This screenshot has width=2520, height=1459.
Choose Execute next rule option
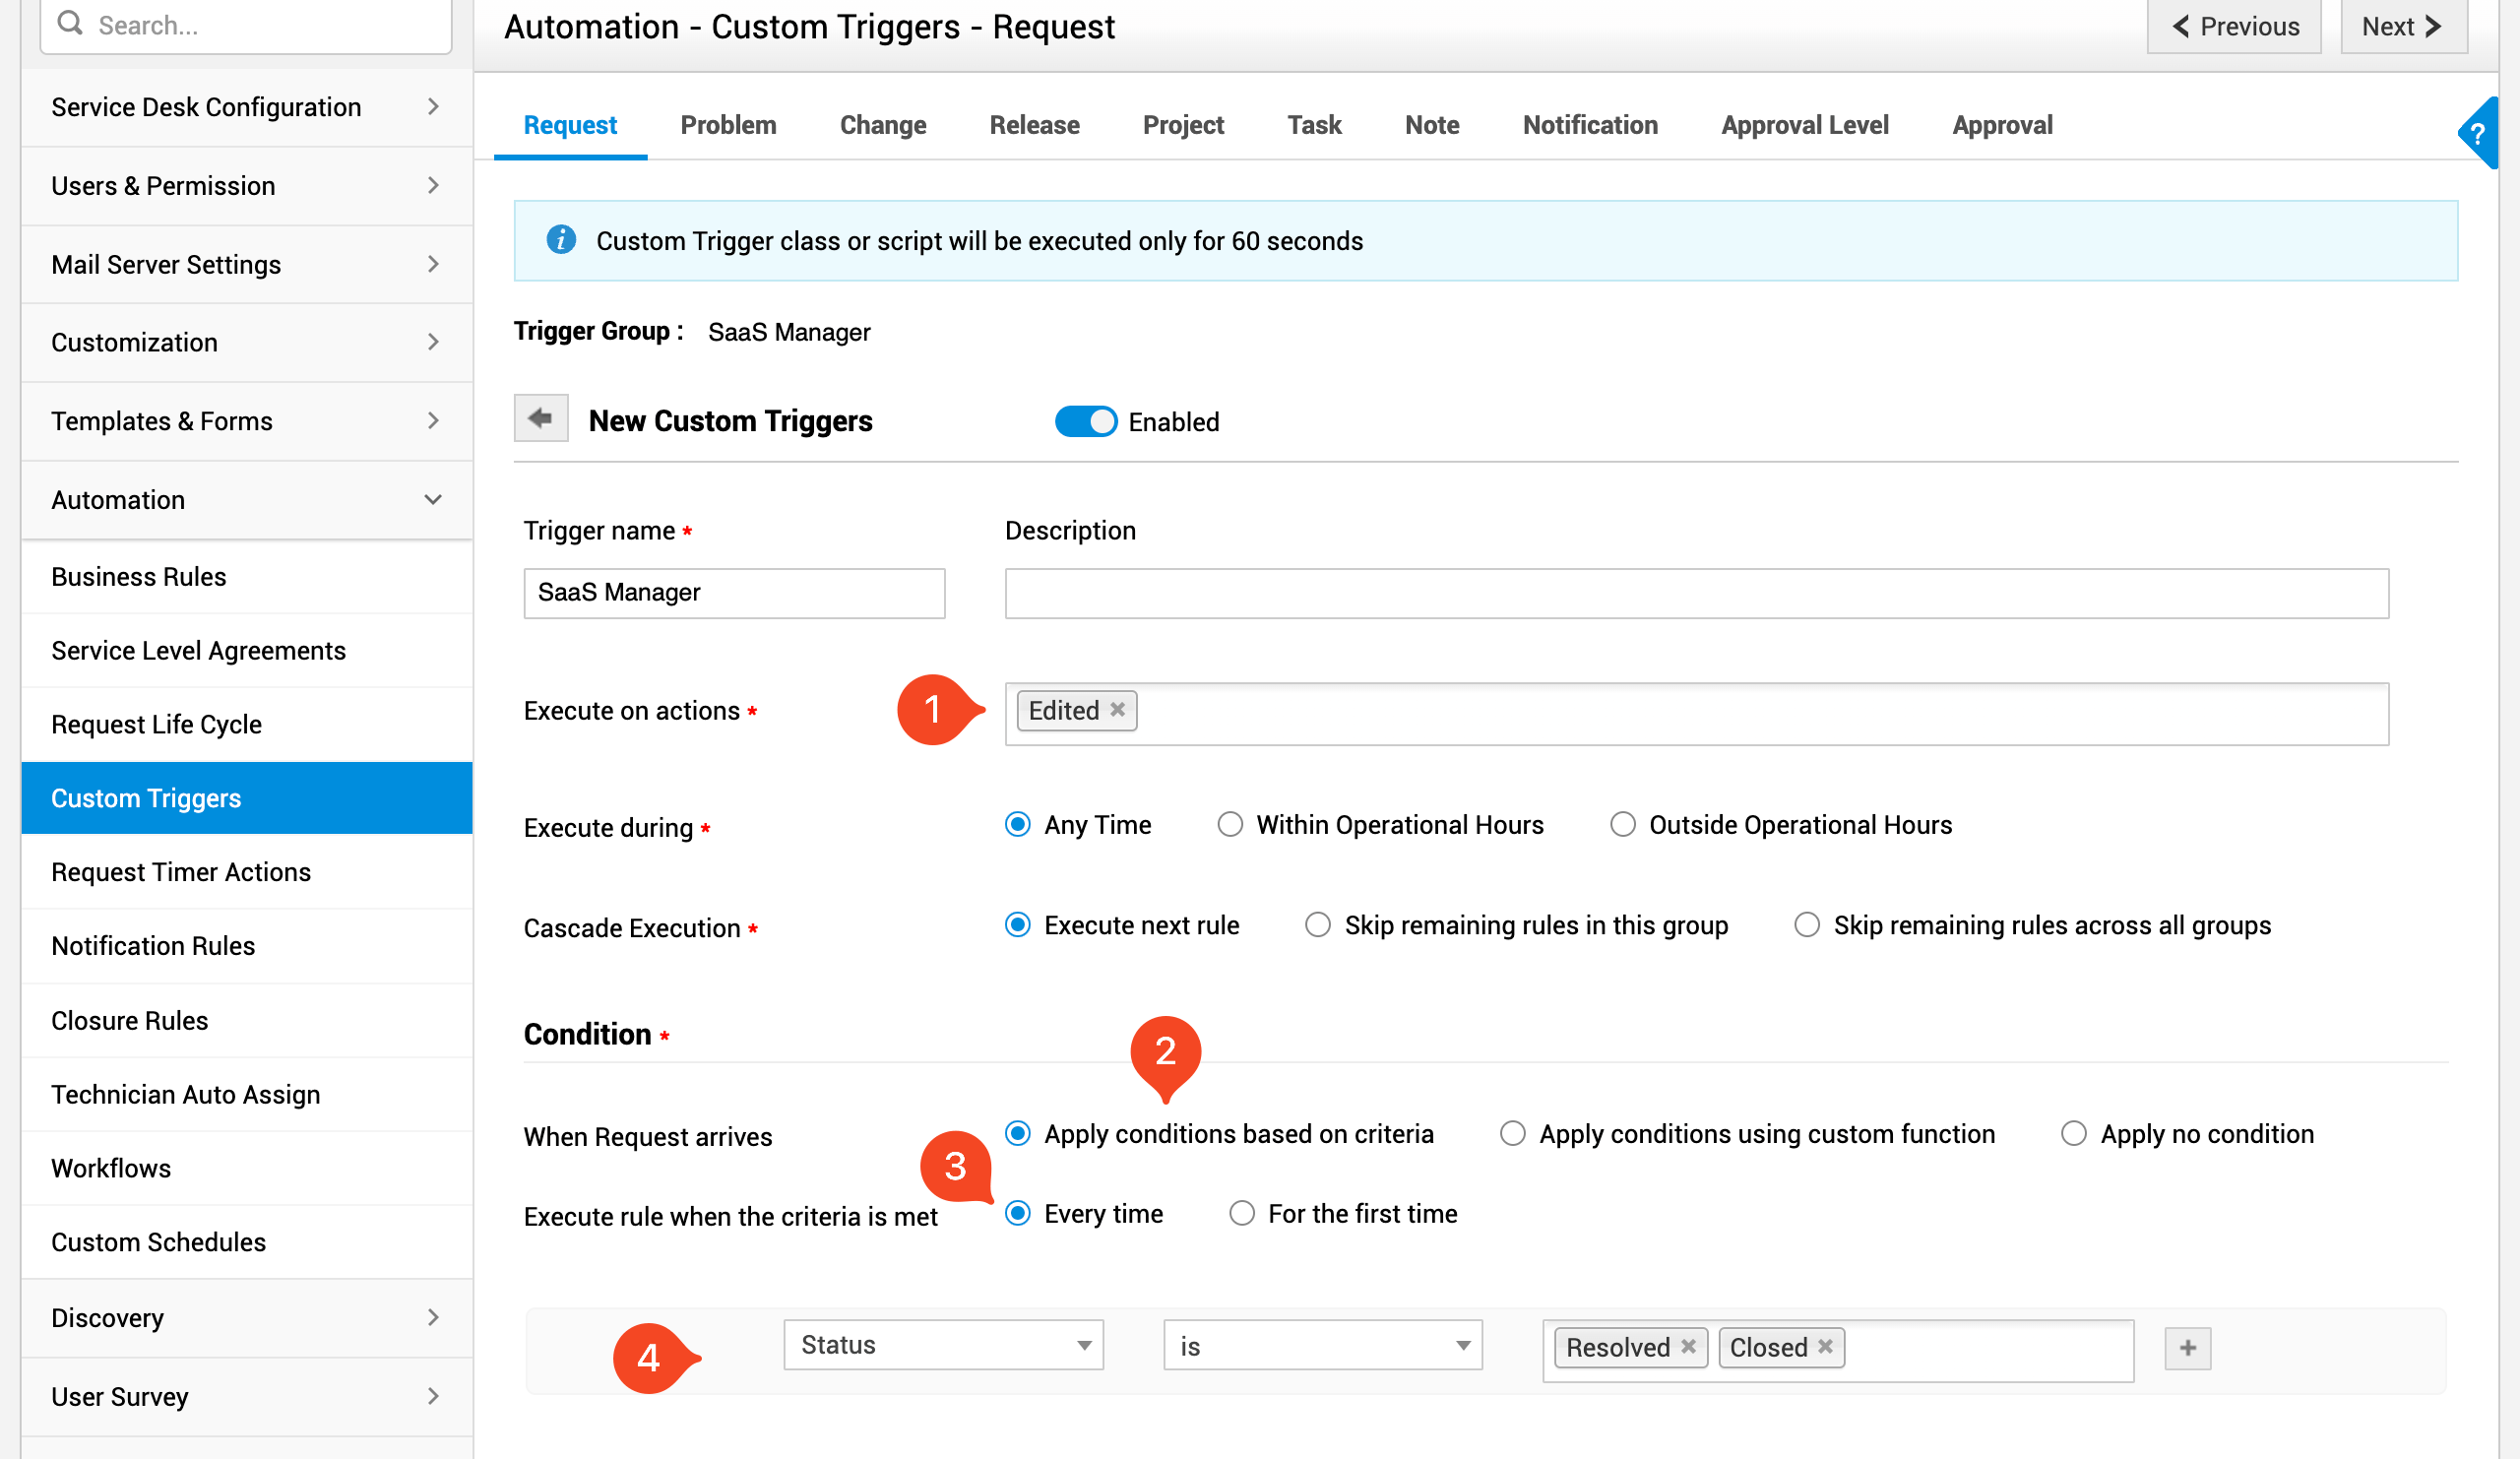coord(1018,925)
